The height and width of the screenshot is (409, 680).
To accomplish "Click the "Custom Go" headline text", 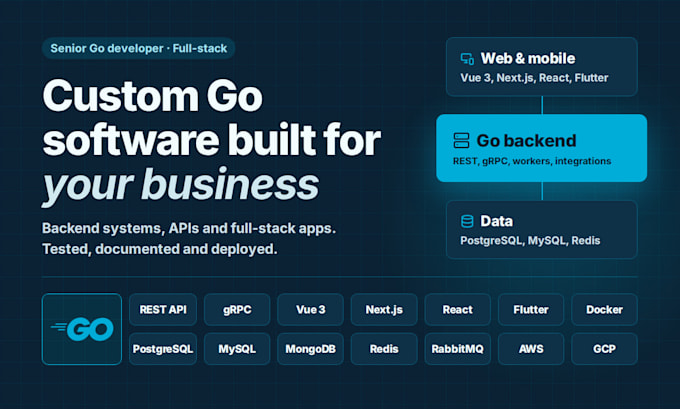I will pyautogui.click(x=153, y=96).
